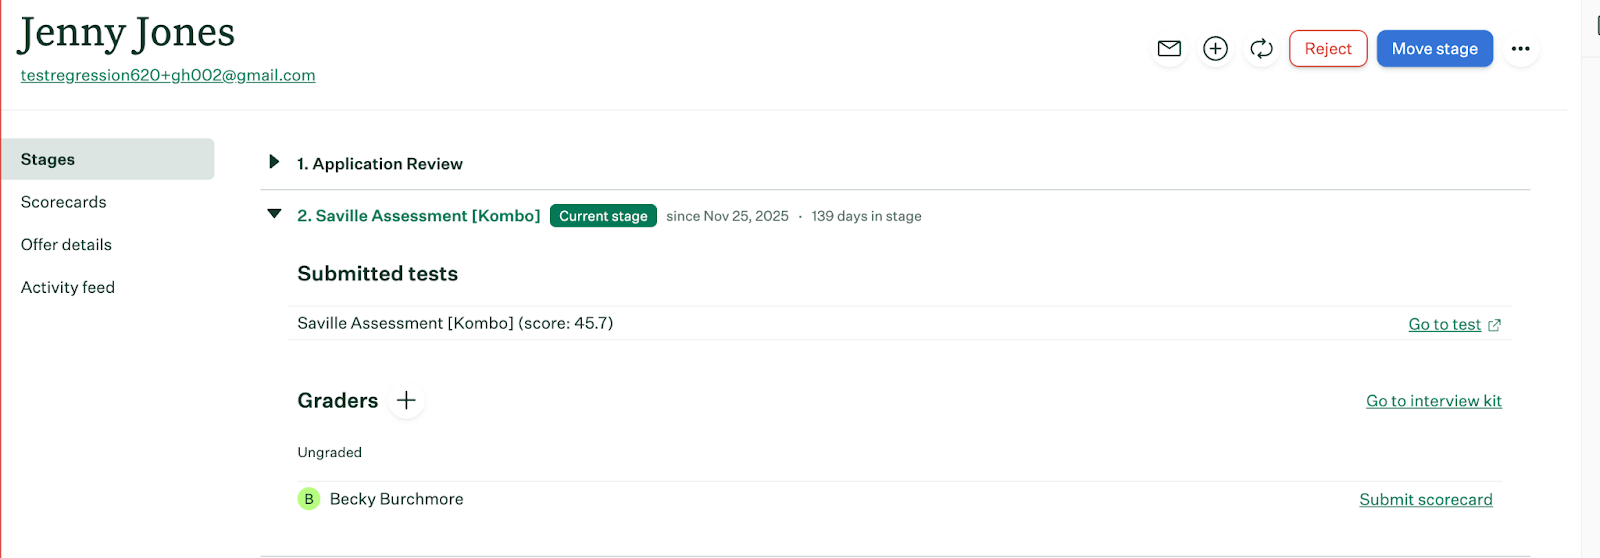This screenshot has height=558, width=1600.
Task: Click the Saville Assessment [Kombo] stage title
Action: pyautogui.click(x=418, y=216)
